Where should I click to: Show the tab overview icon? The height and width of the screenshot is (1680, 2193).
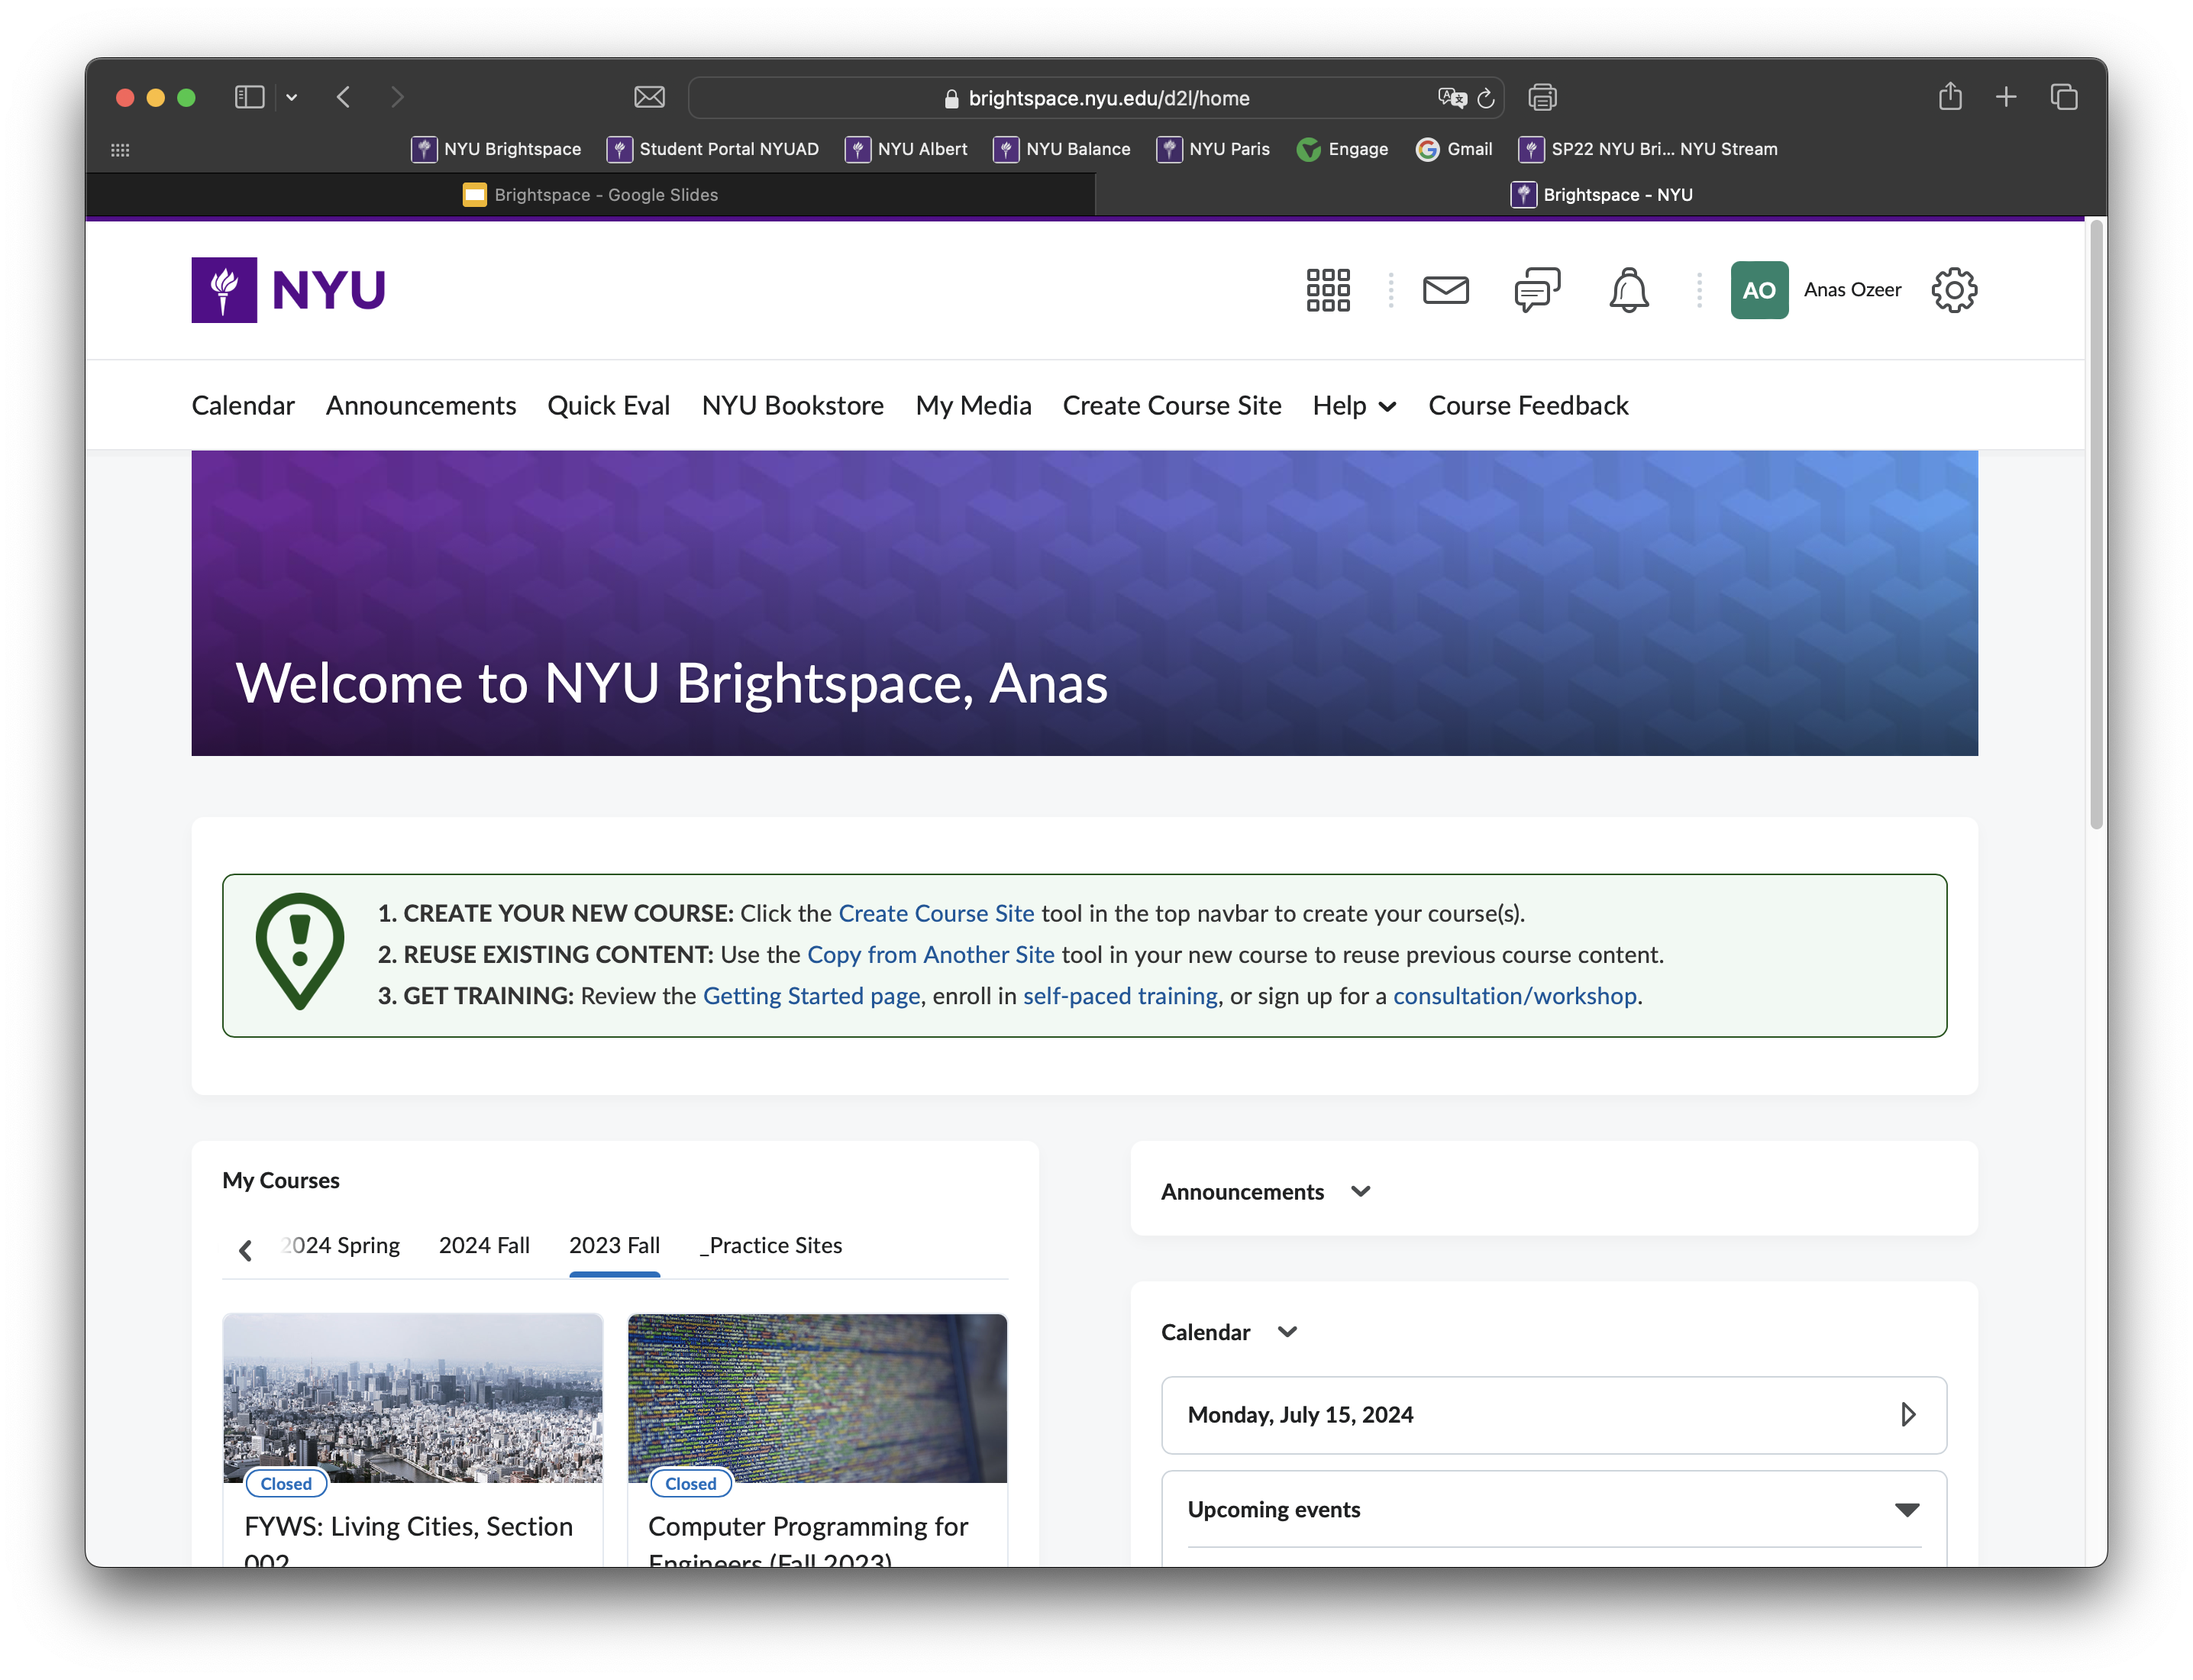[x=2063, y=97]
